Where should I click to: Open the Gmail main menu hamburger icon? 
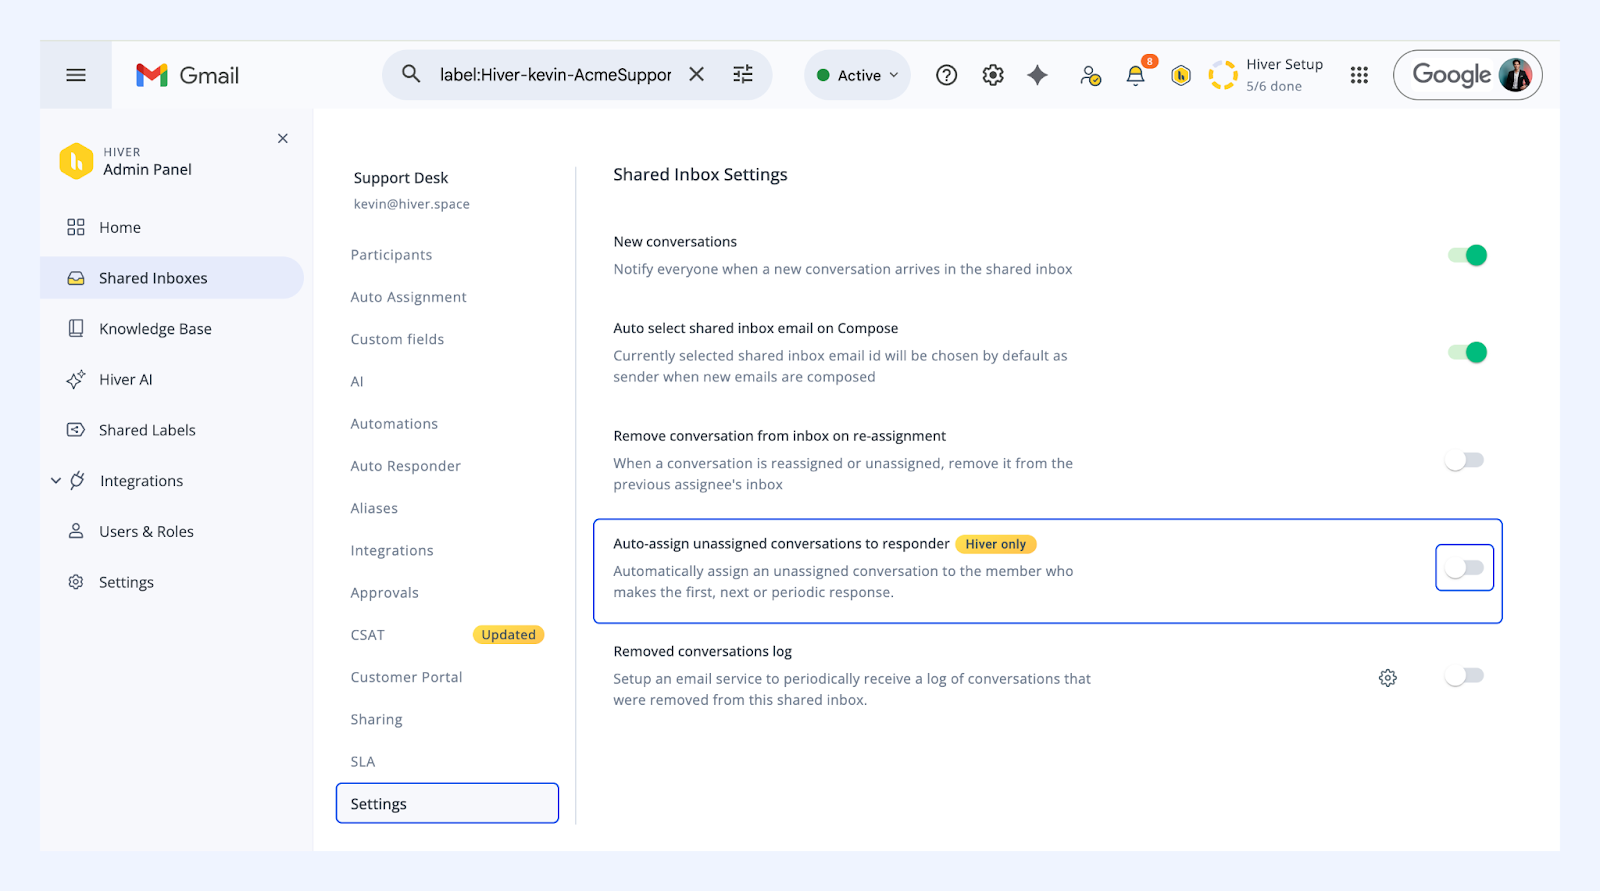pos(76,75)
